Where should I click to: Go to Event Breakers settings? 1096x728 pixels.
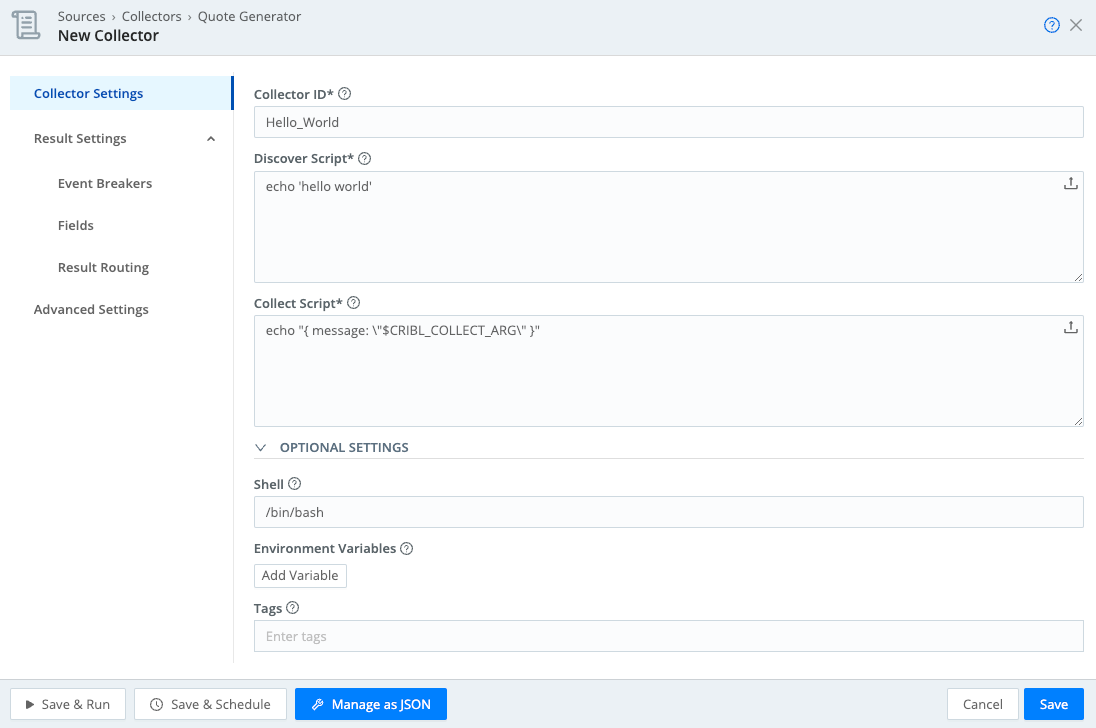point(105,184)
